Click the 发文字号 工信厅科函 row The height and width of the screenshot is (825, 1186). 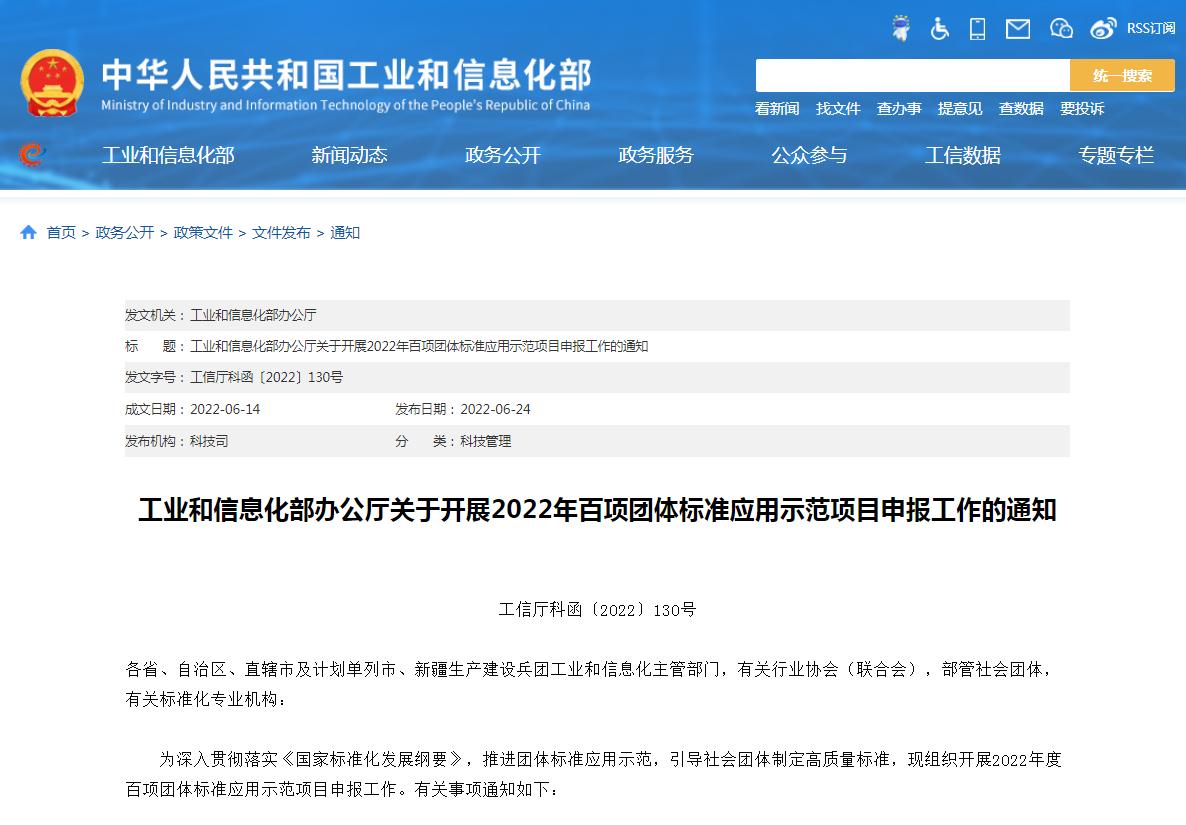pyautogui.click(x=597, y=377)
